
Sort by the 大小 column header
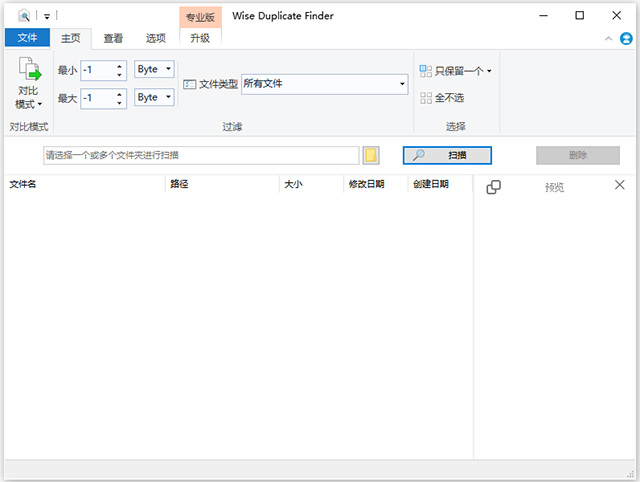(312, 184)
